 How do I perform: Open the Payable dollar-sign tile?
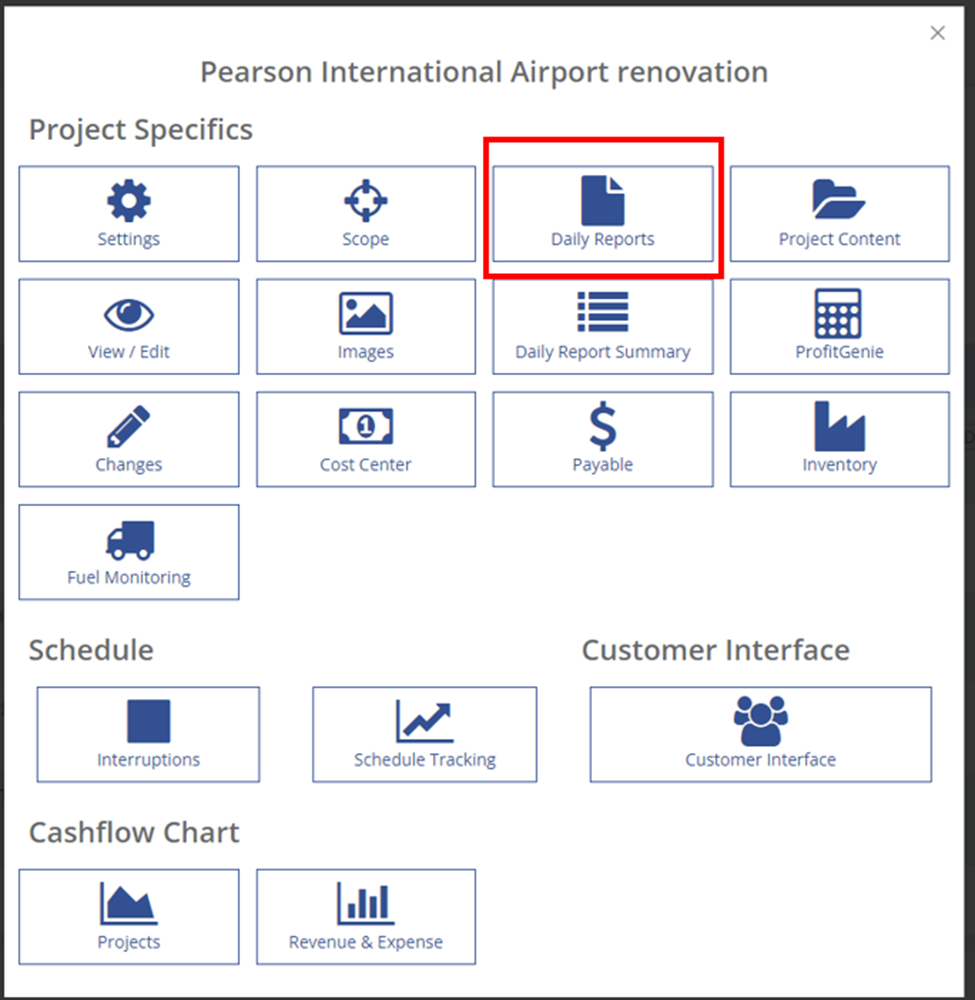603,439
